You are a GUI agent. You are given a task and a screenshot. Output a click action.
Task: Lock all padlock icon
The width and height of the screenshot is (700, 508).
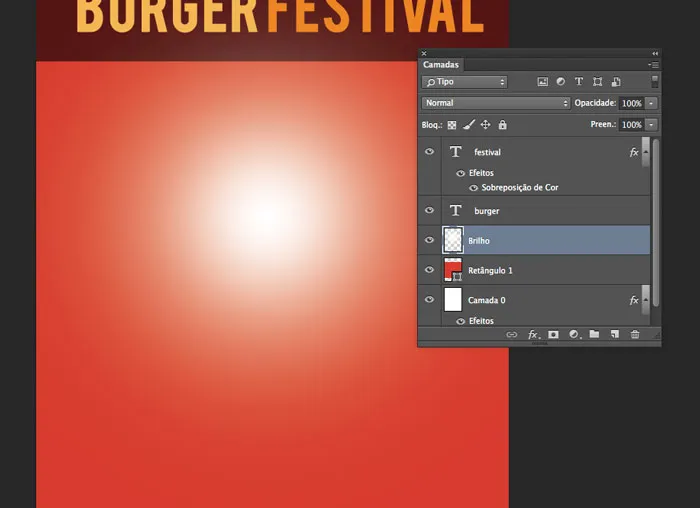(x=503, y=125)
